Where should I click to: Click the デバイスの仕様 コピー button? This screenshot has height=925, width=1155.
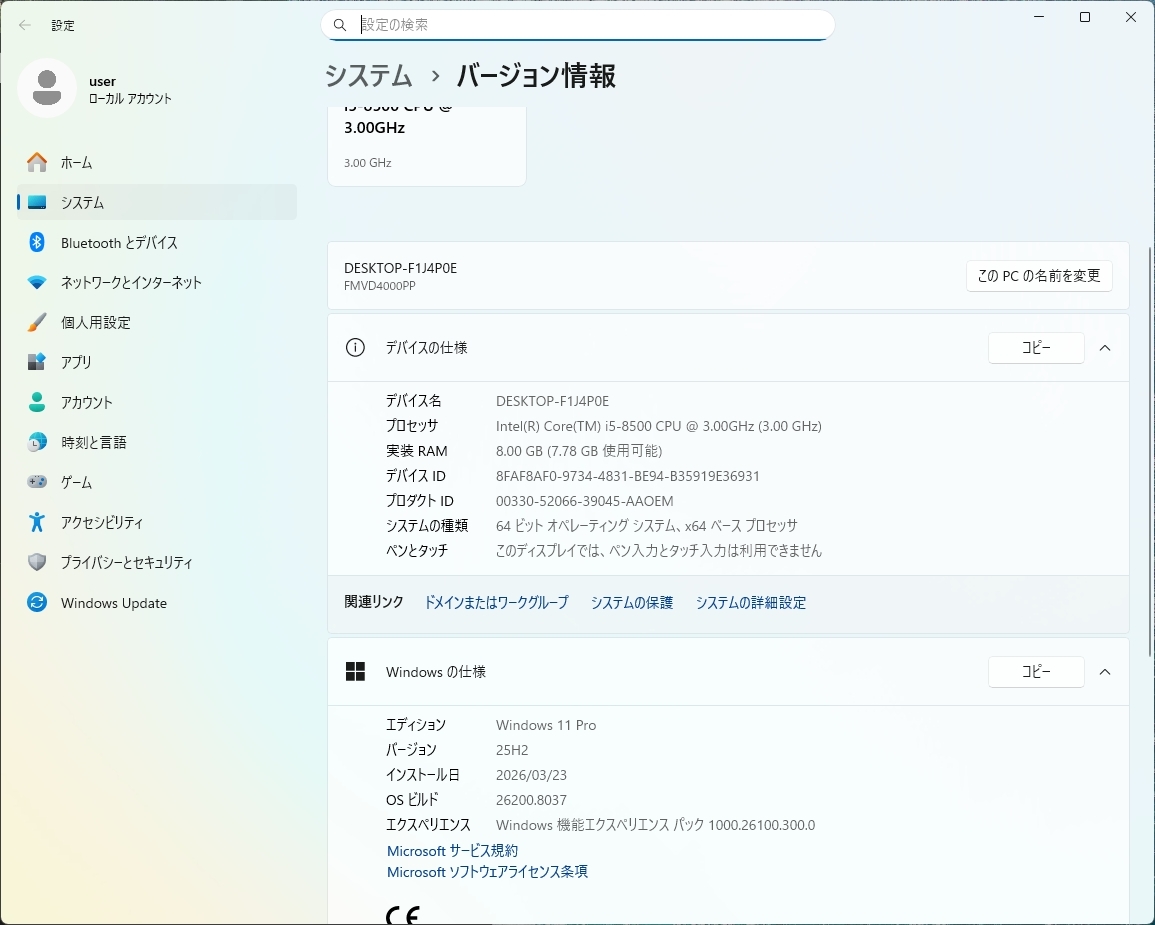coord(1036,348)
